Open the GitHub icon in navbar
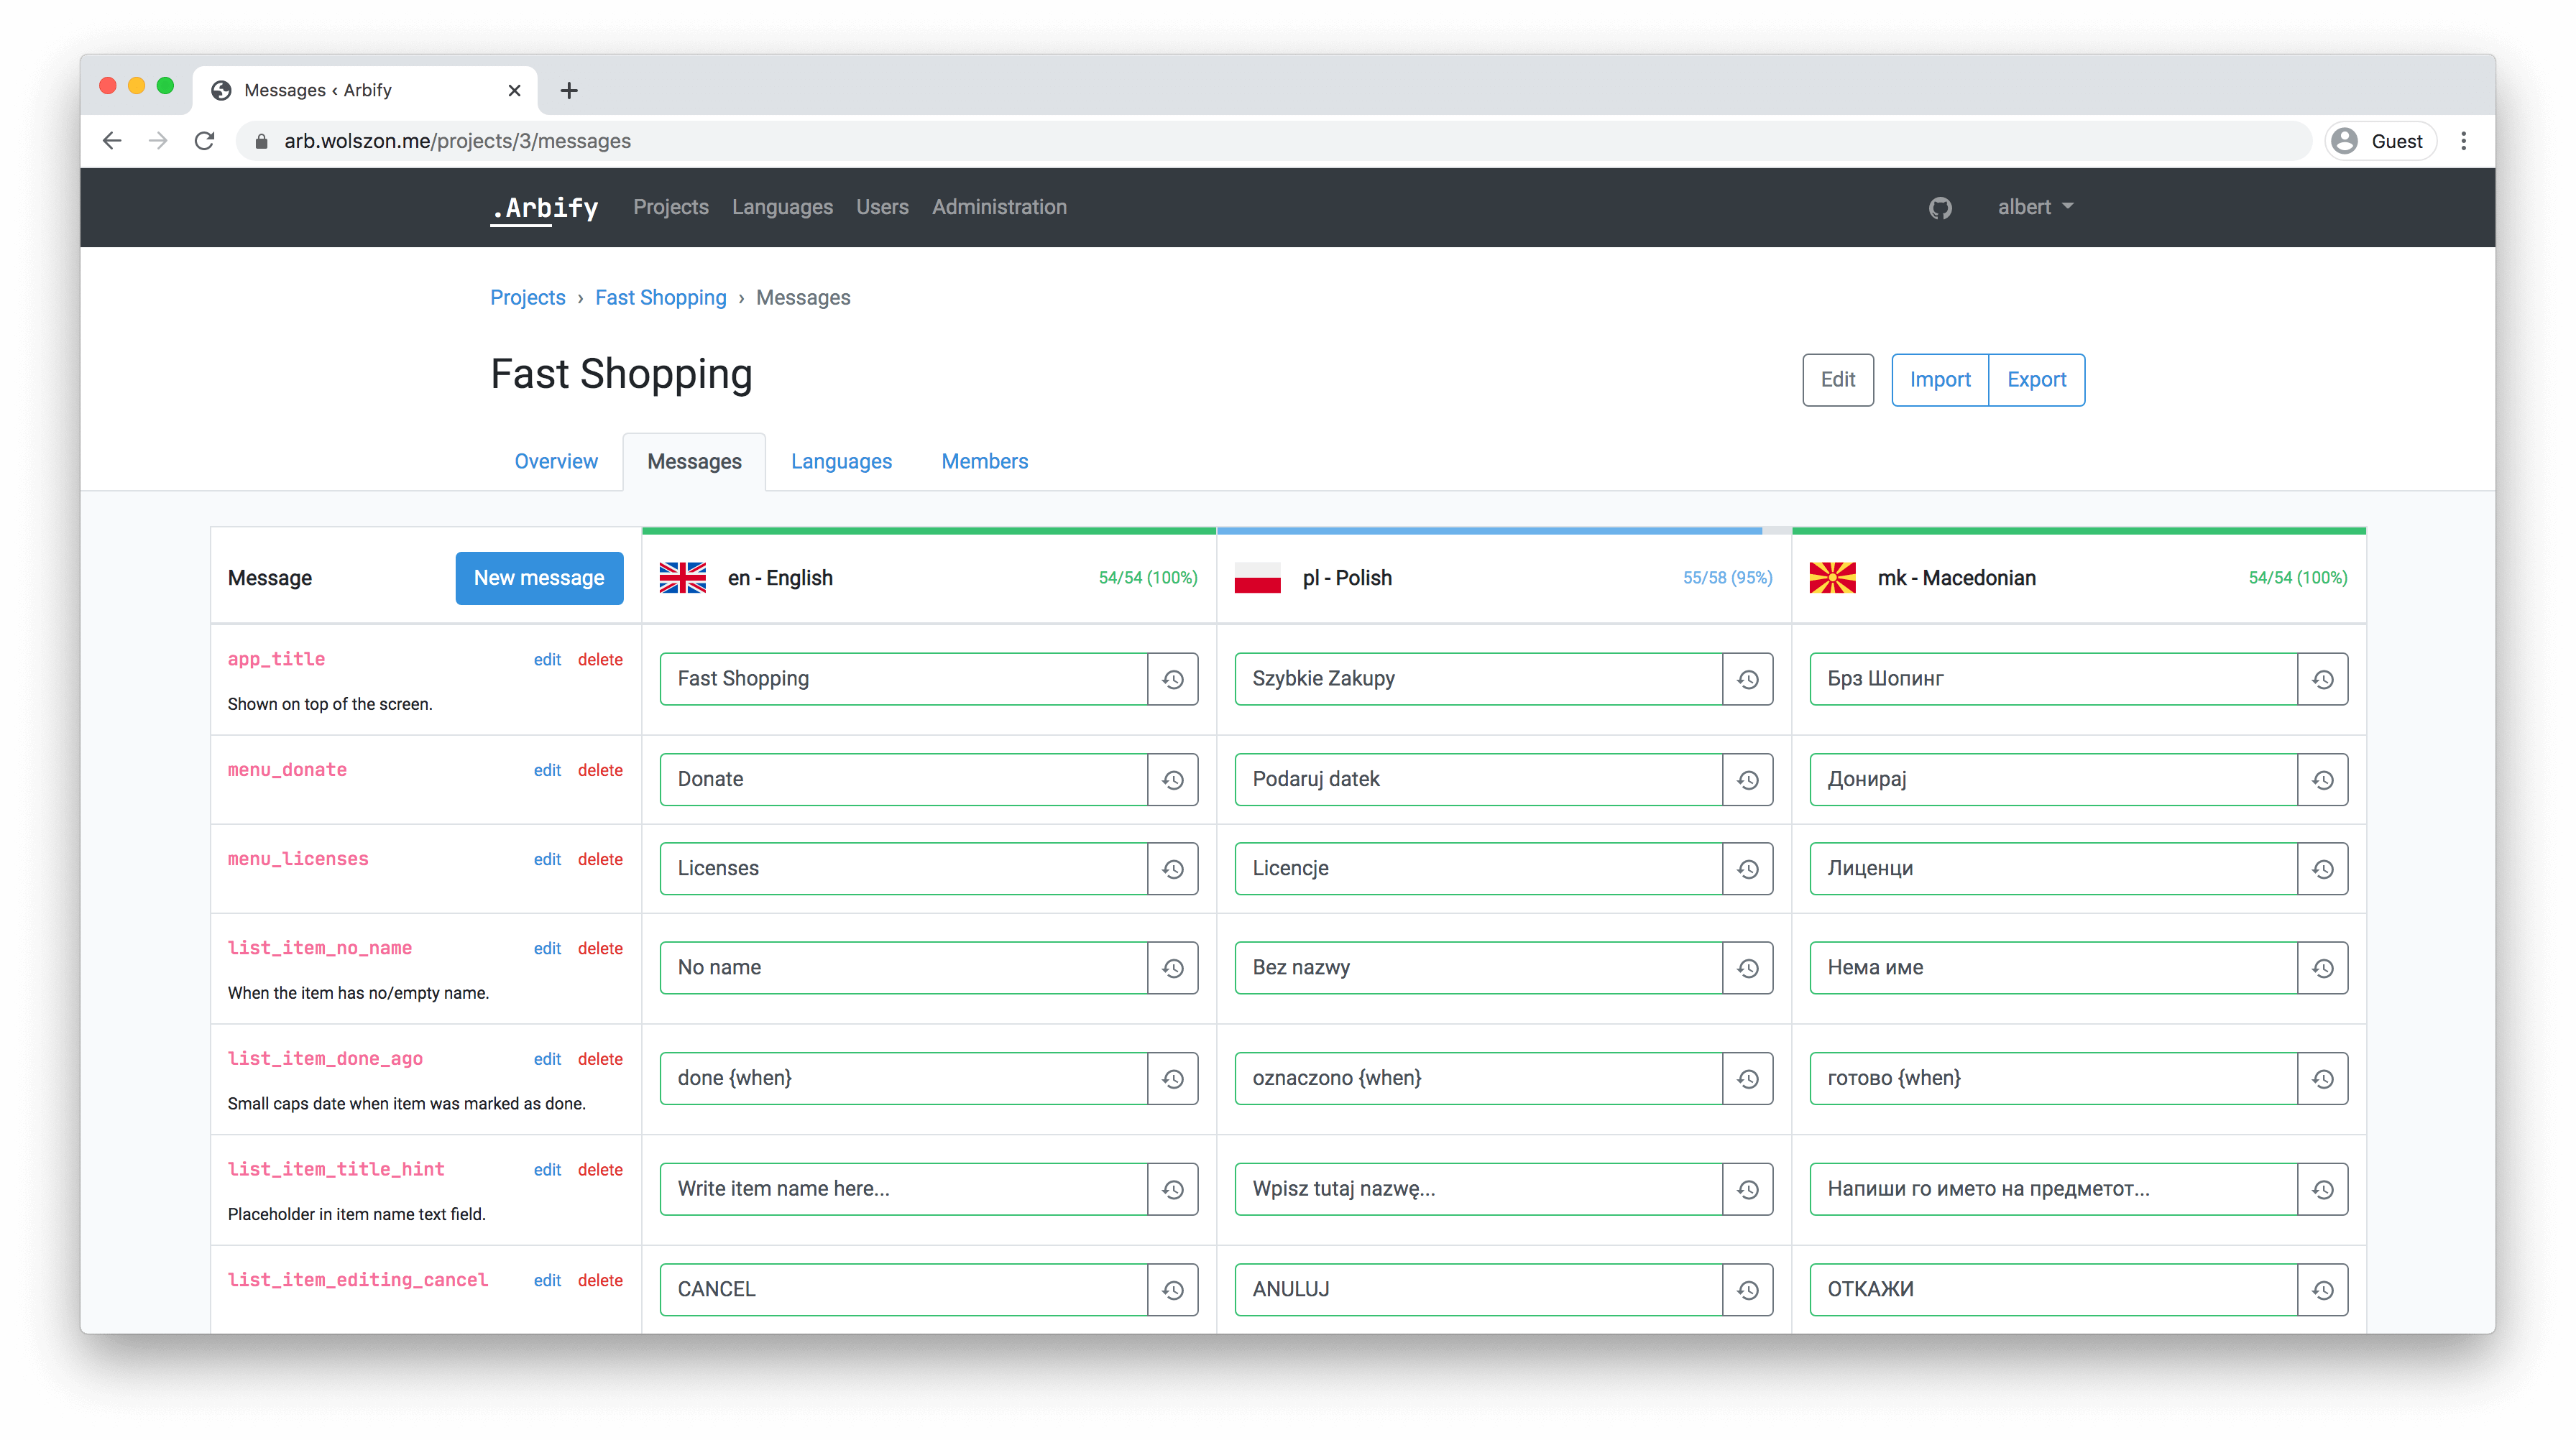The width and height of the screenshot is (2576, 1440). (x=1940, y=208)
